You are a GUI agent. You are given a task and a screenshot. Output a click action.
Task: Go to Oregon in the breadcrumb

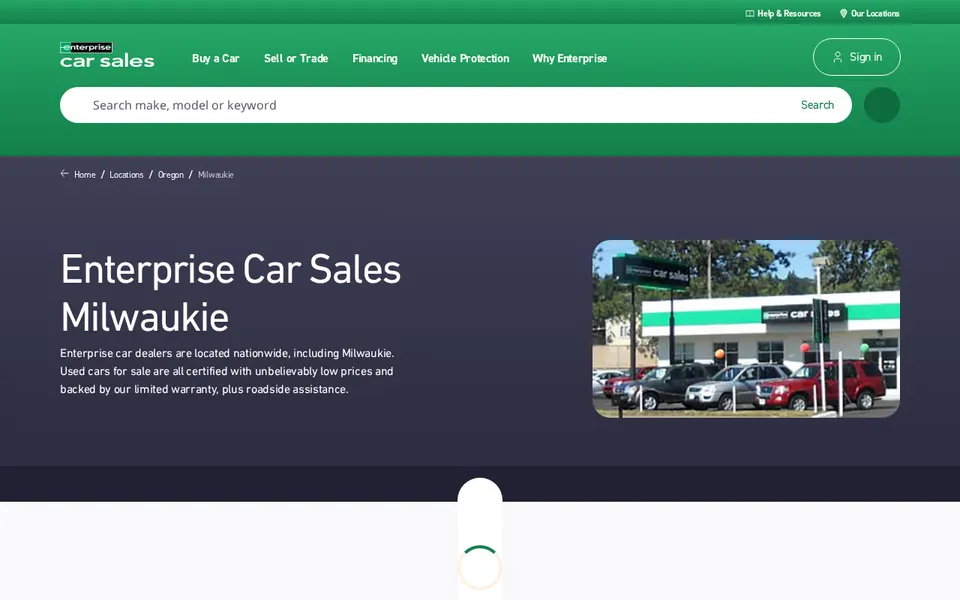click(171, 174)
